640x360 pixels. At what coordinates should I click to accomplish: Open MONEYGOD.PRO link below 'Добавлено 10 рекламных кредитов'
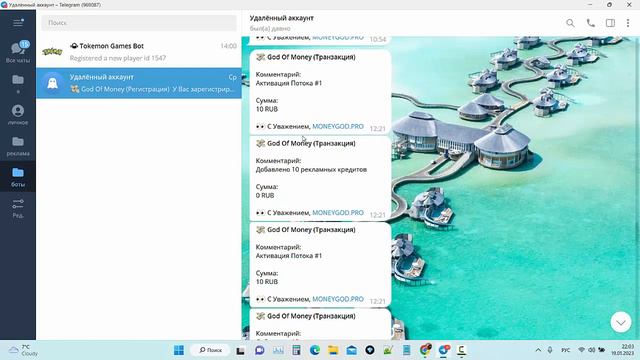tap(338, 213)
